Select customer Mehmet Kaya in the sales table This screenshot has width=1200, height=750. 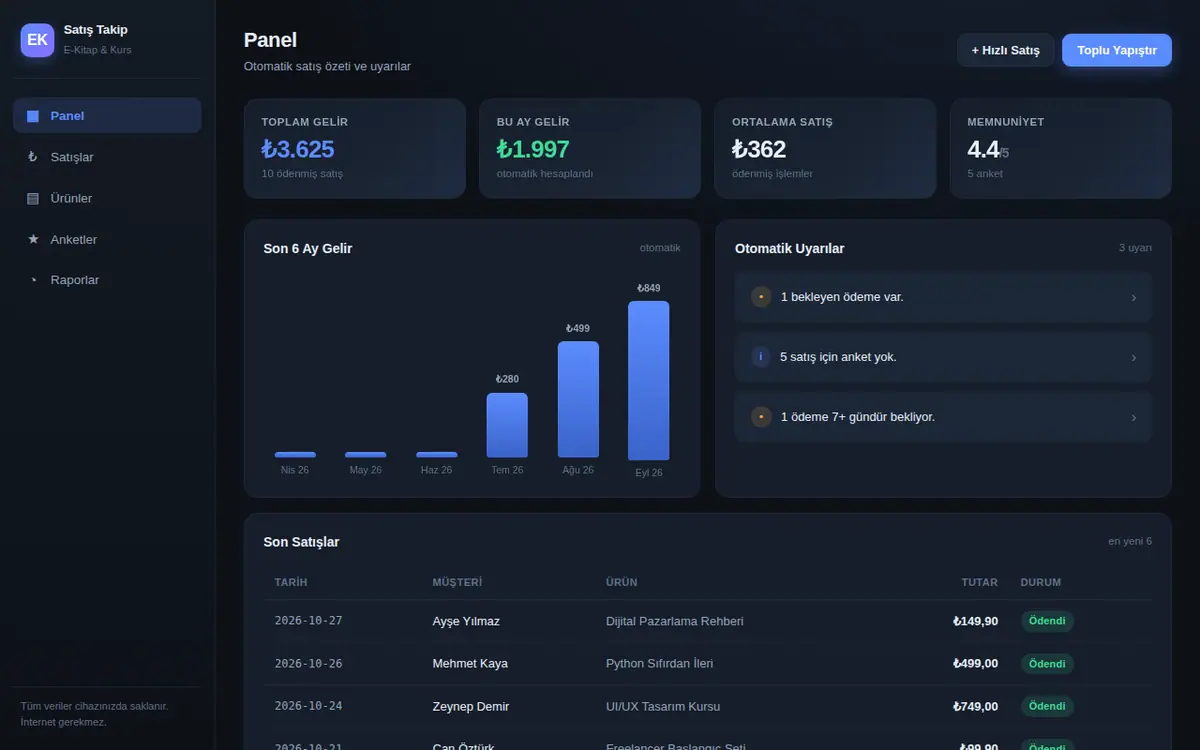click(x=470, y=664)
